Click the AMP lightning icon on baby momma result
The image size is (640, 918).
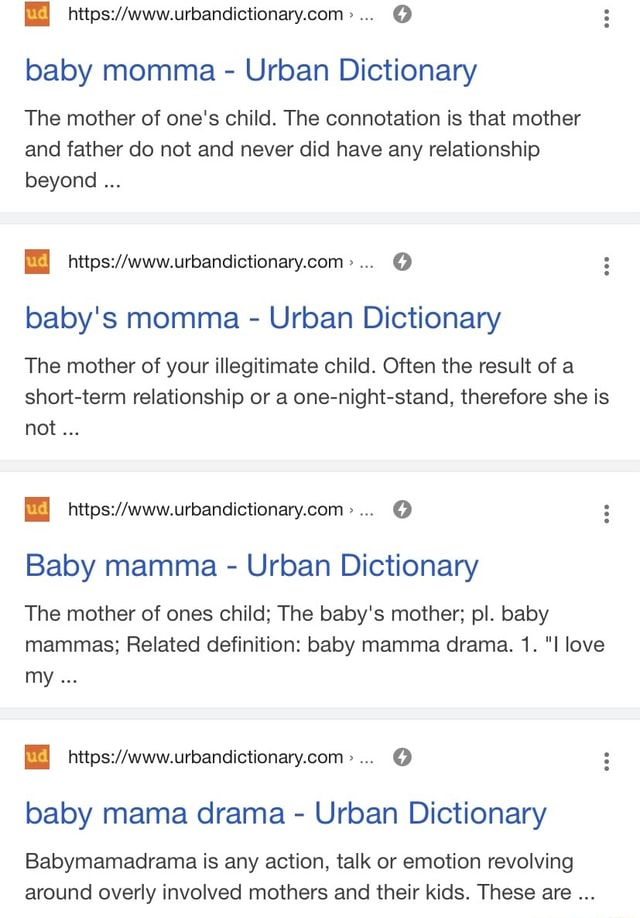point(402,14)
